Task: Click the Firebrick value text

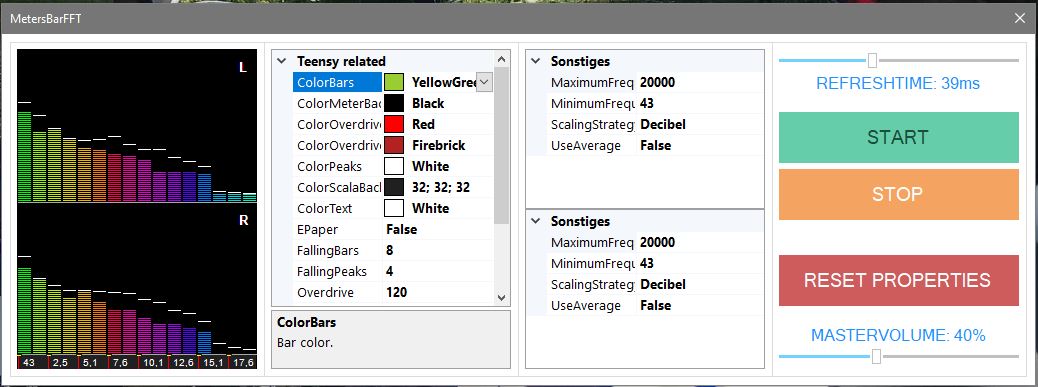Action: click(x=438, y=145)
